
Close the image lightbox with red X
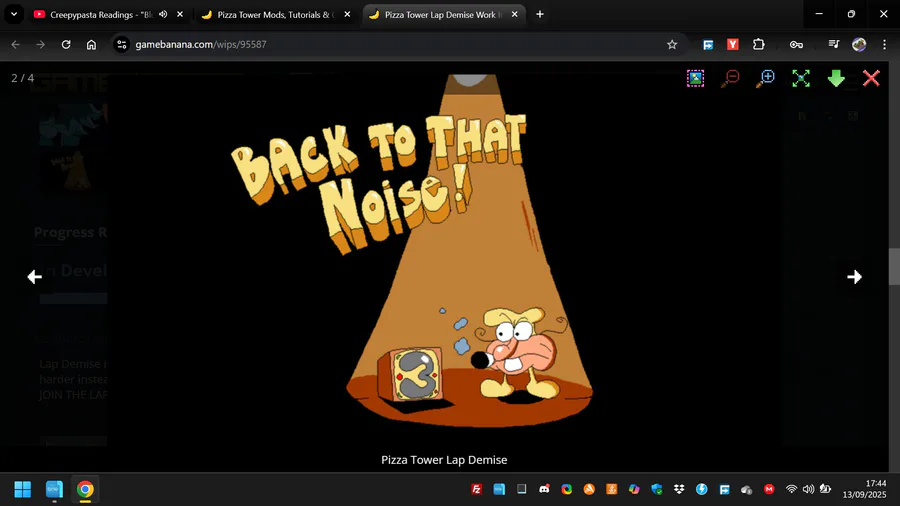click(x=871, y=78)
